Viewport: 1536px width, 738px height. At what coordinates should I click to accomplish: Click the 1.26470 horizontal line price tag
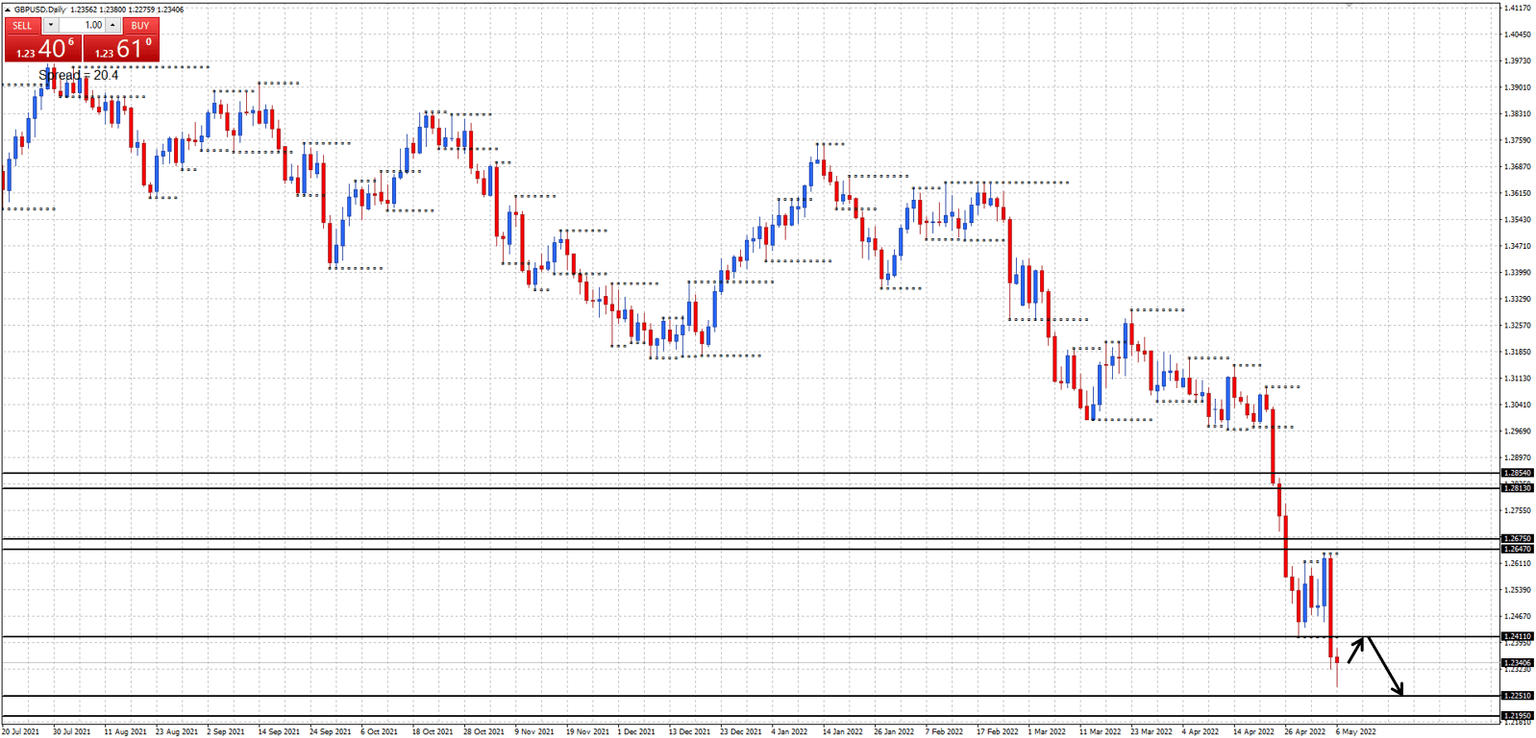coord(1517,549)
